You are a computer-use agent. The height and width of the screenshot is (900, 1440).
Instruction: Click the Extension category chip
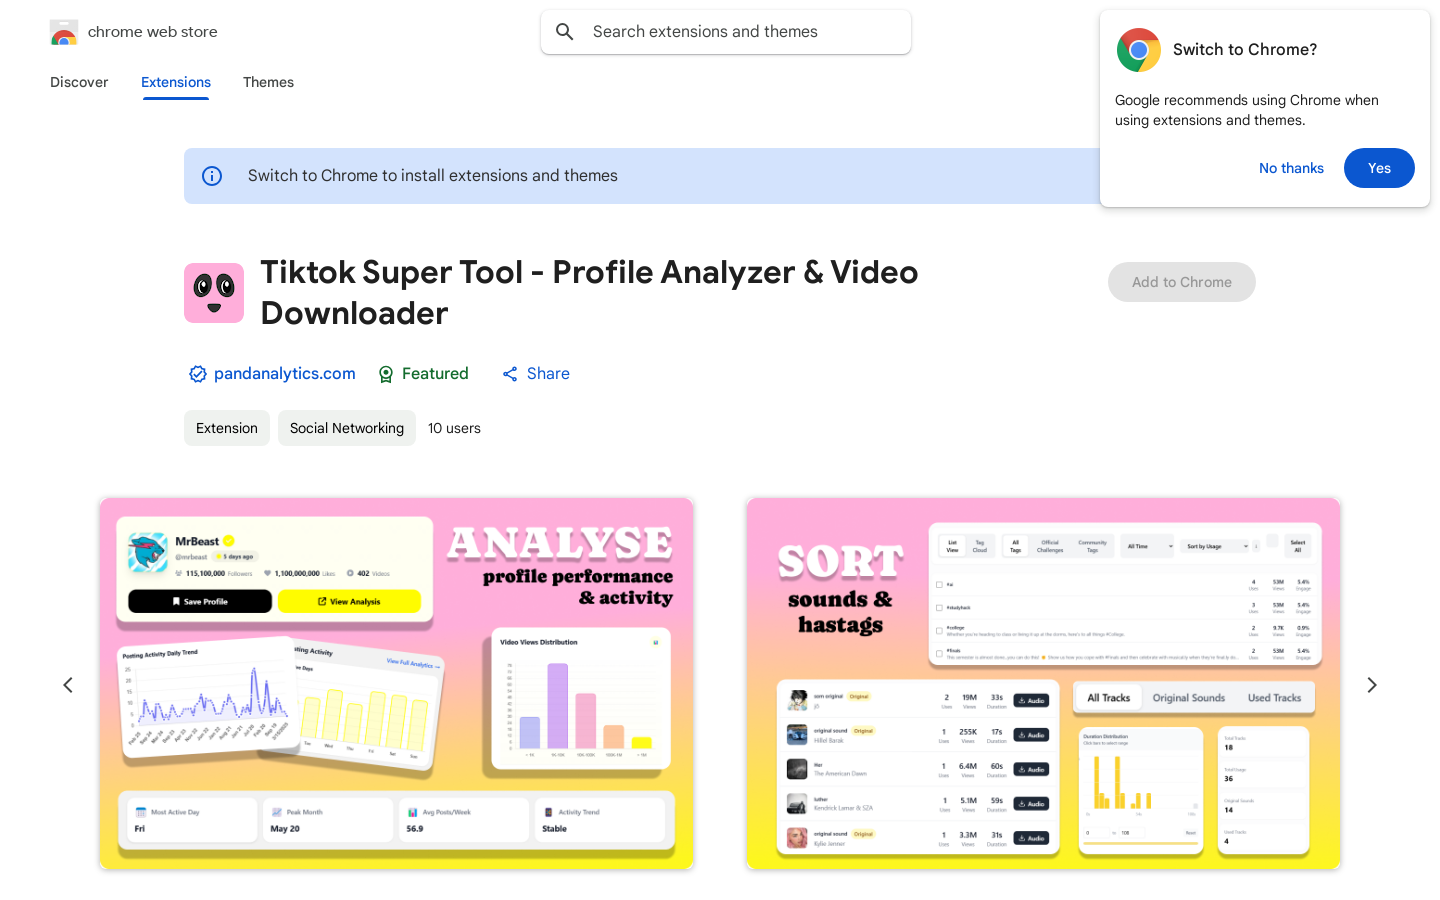[227, 428]
